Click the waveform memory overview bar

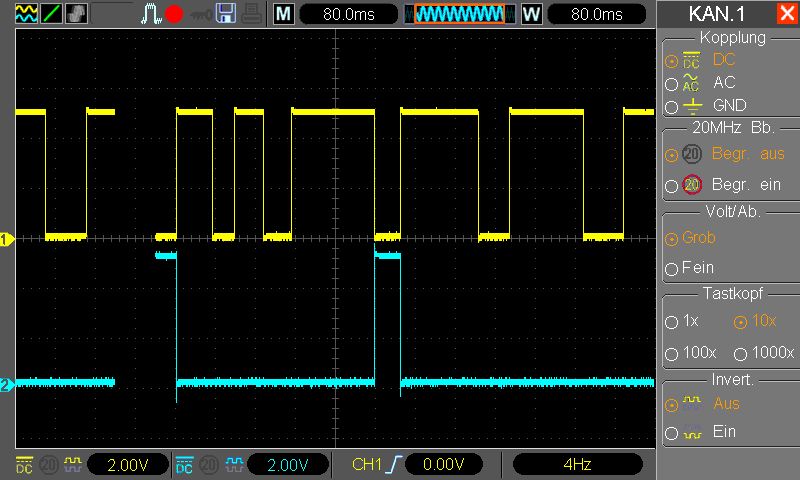point(460,14)
